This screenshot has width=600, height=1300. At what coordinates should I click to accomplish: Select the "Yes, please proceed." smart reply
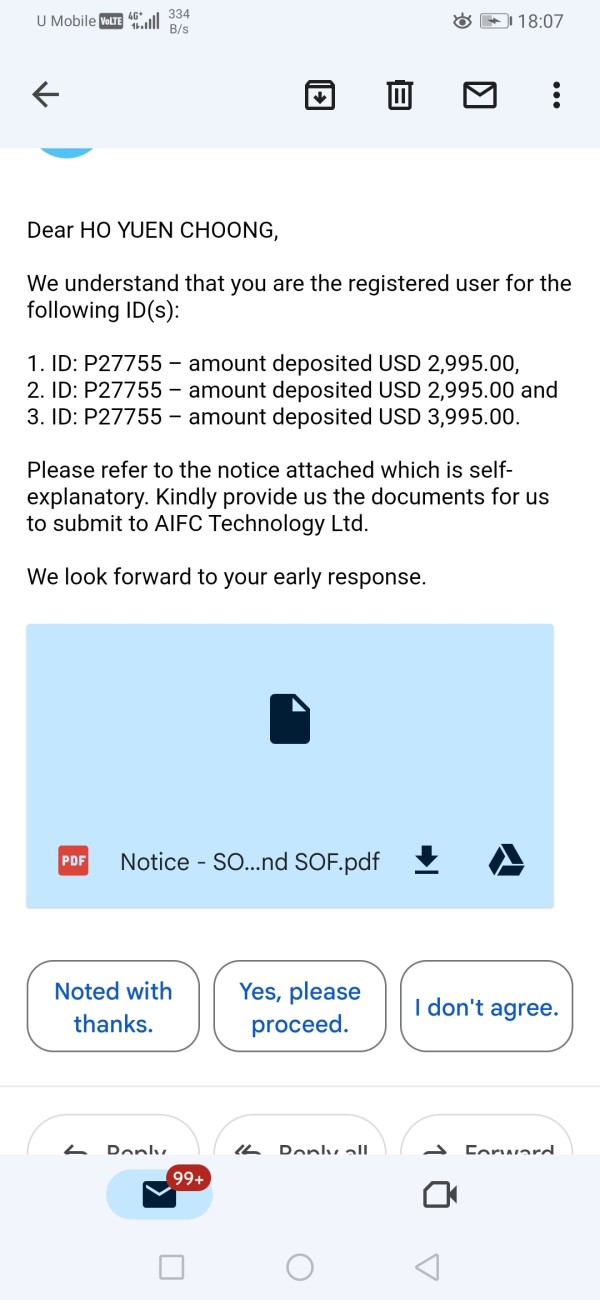pos(300,1007)
